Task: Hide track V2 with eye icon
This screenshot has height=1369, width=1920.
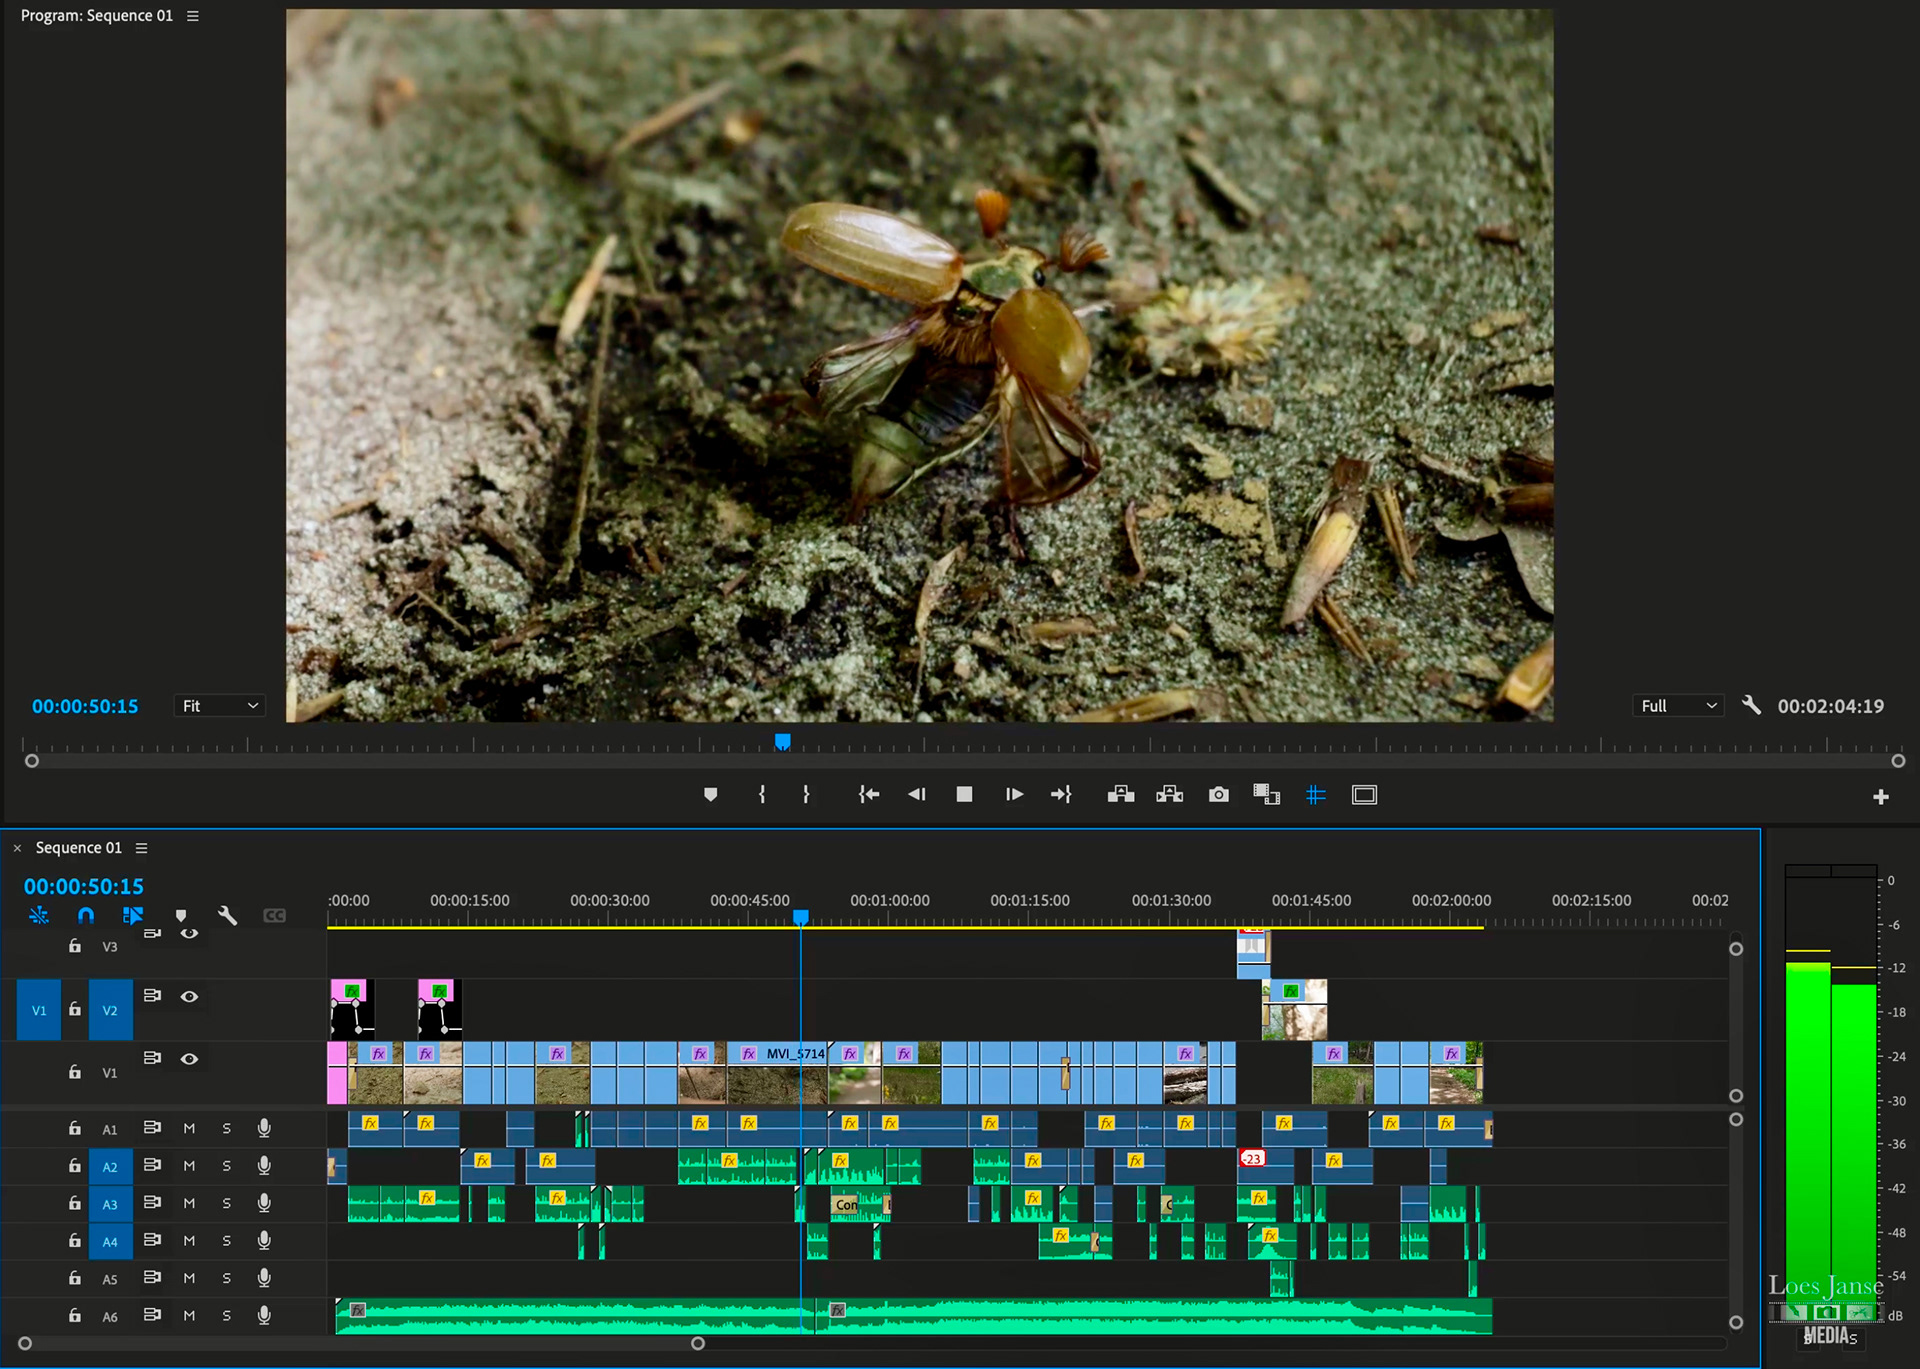Action: [189, 996]
